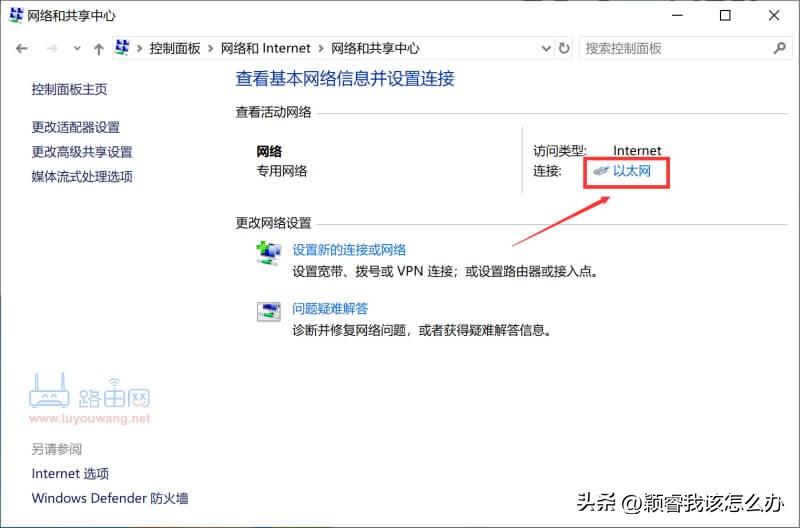
Task: Select 控制面板 breadcrumb in address bar
Action: [x=174, y=48]
